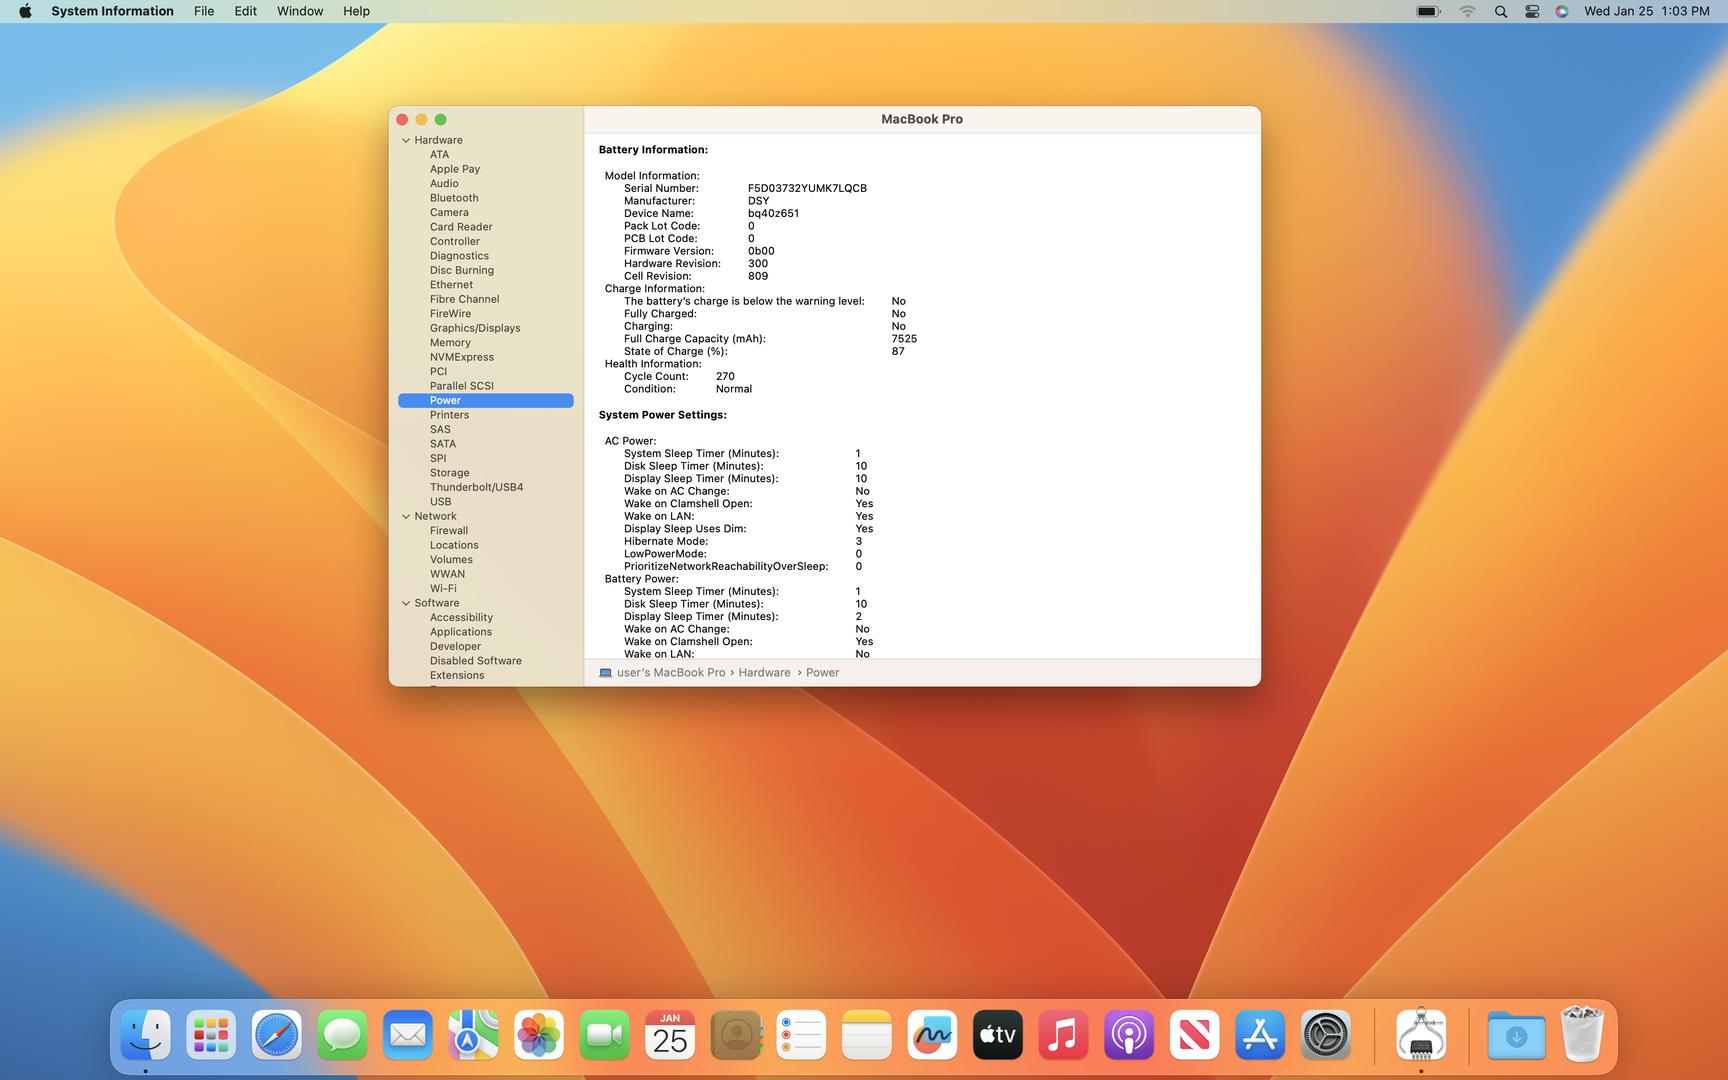Screen dimensions: 1728x1080
Task: Launch Safari from the Dock
Action: [x=276, y=1035]
